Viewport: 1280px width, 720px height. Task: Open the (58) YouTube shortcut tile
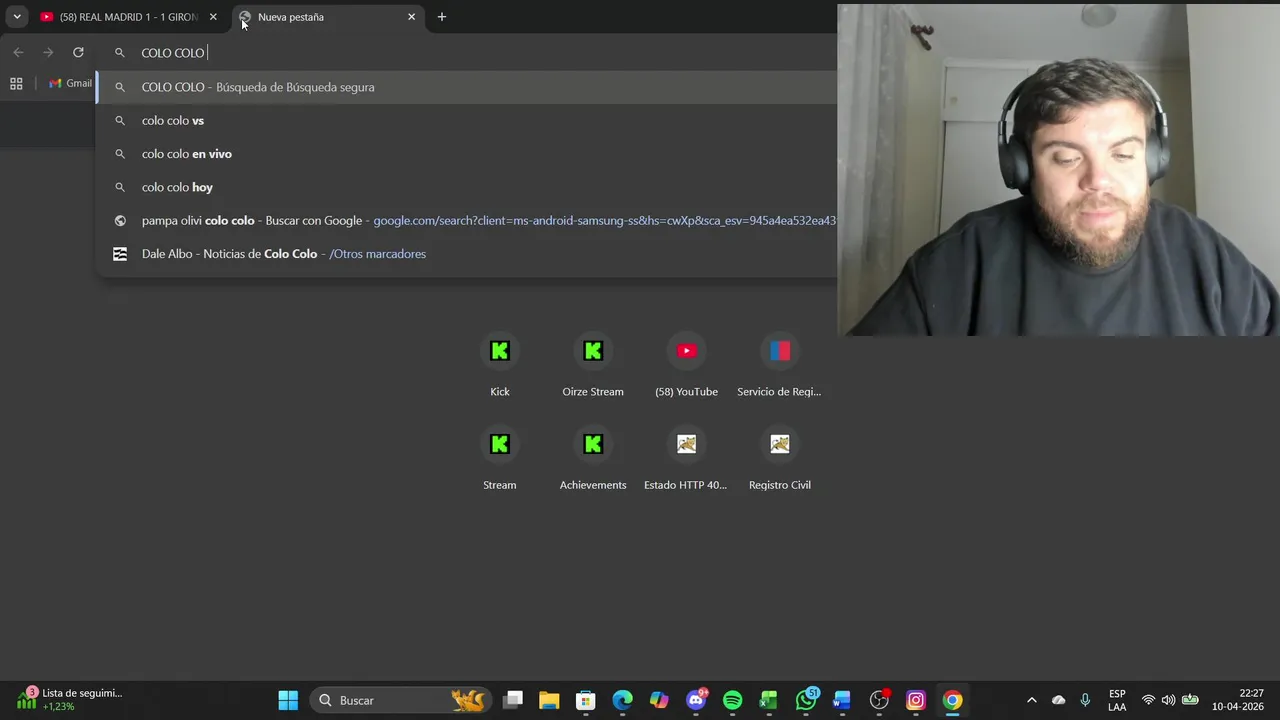[686, 365]
